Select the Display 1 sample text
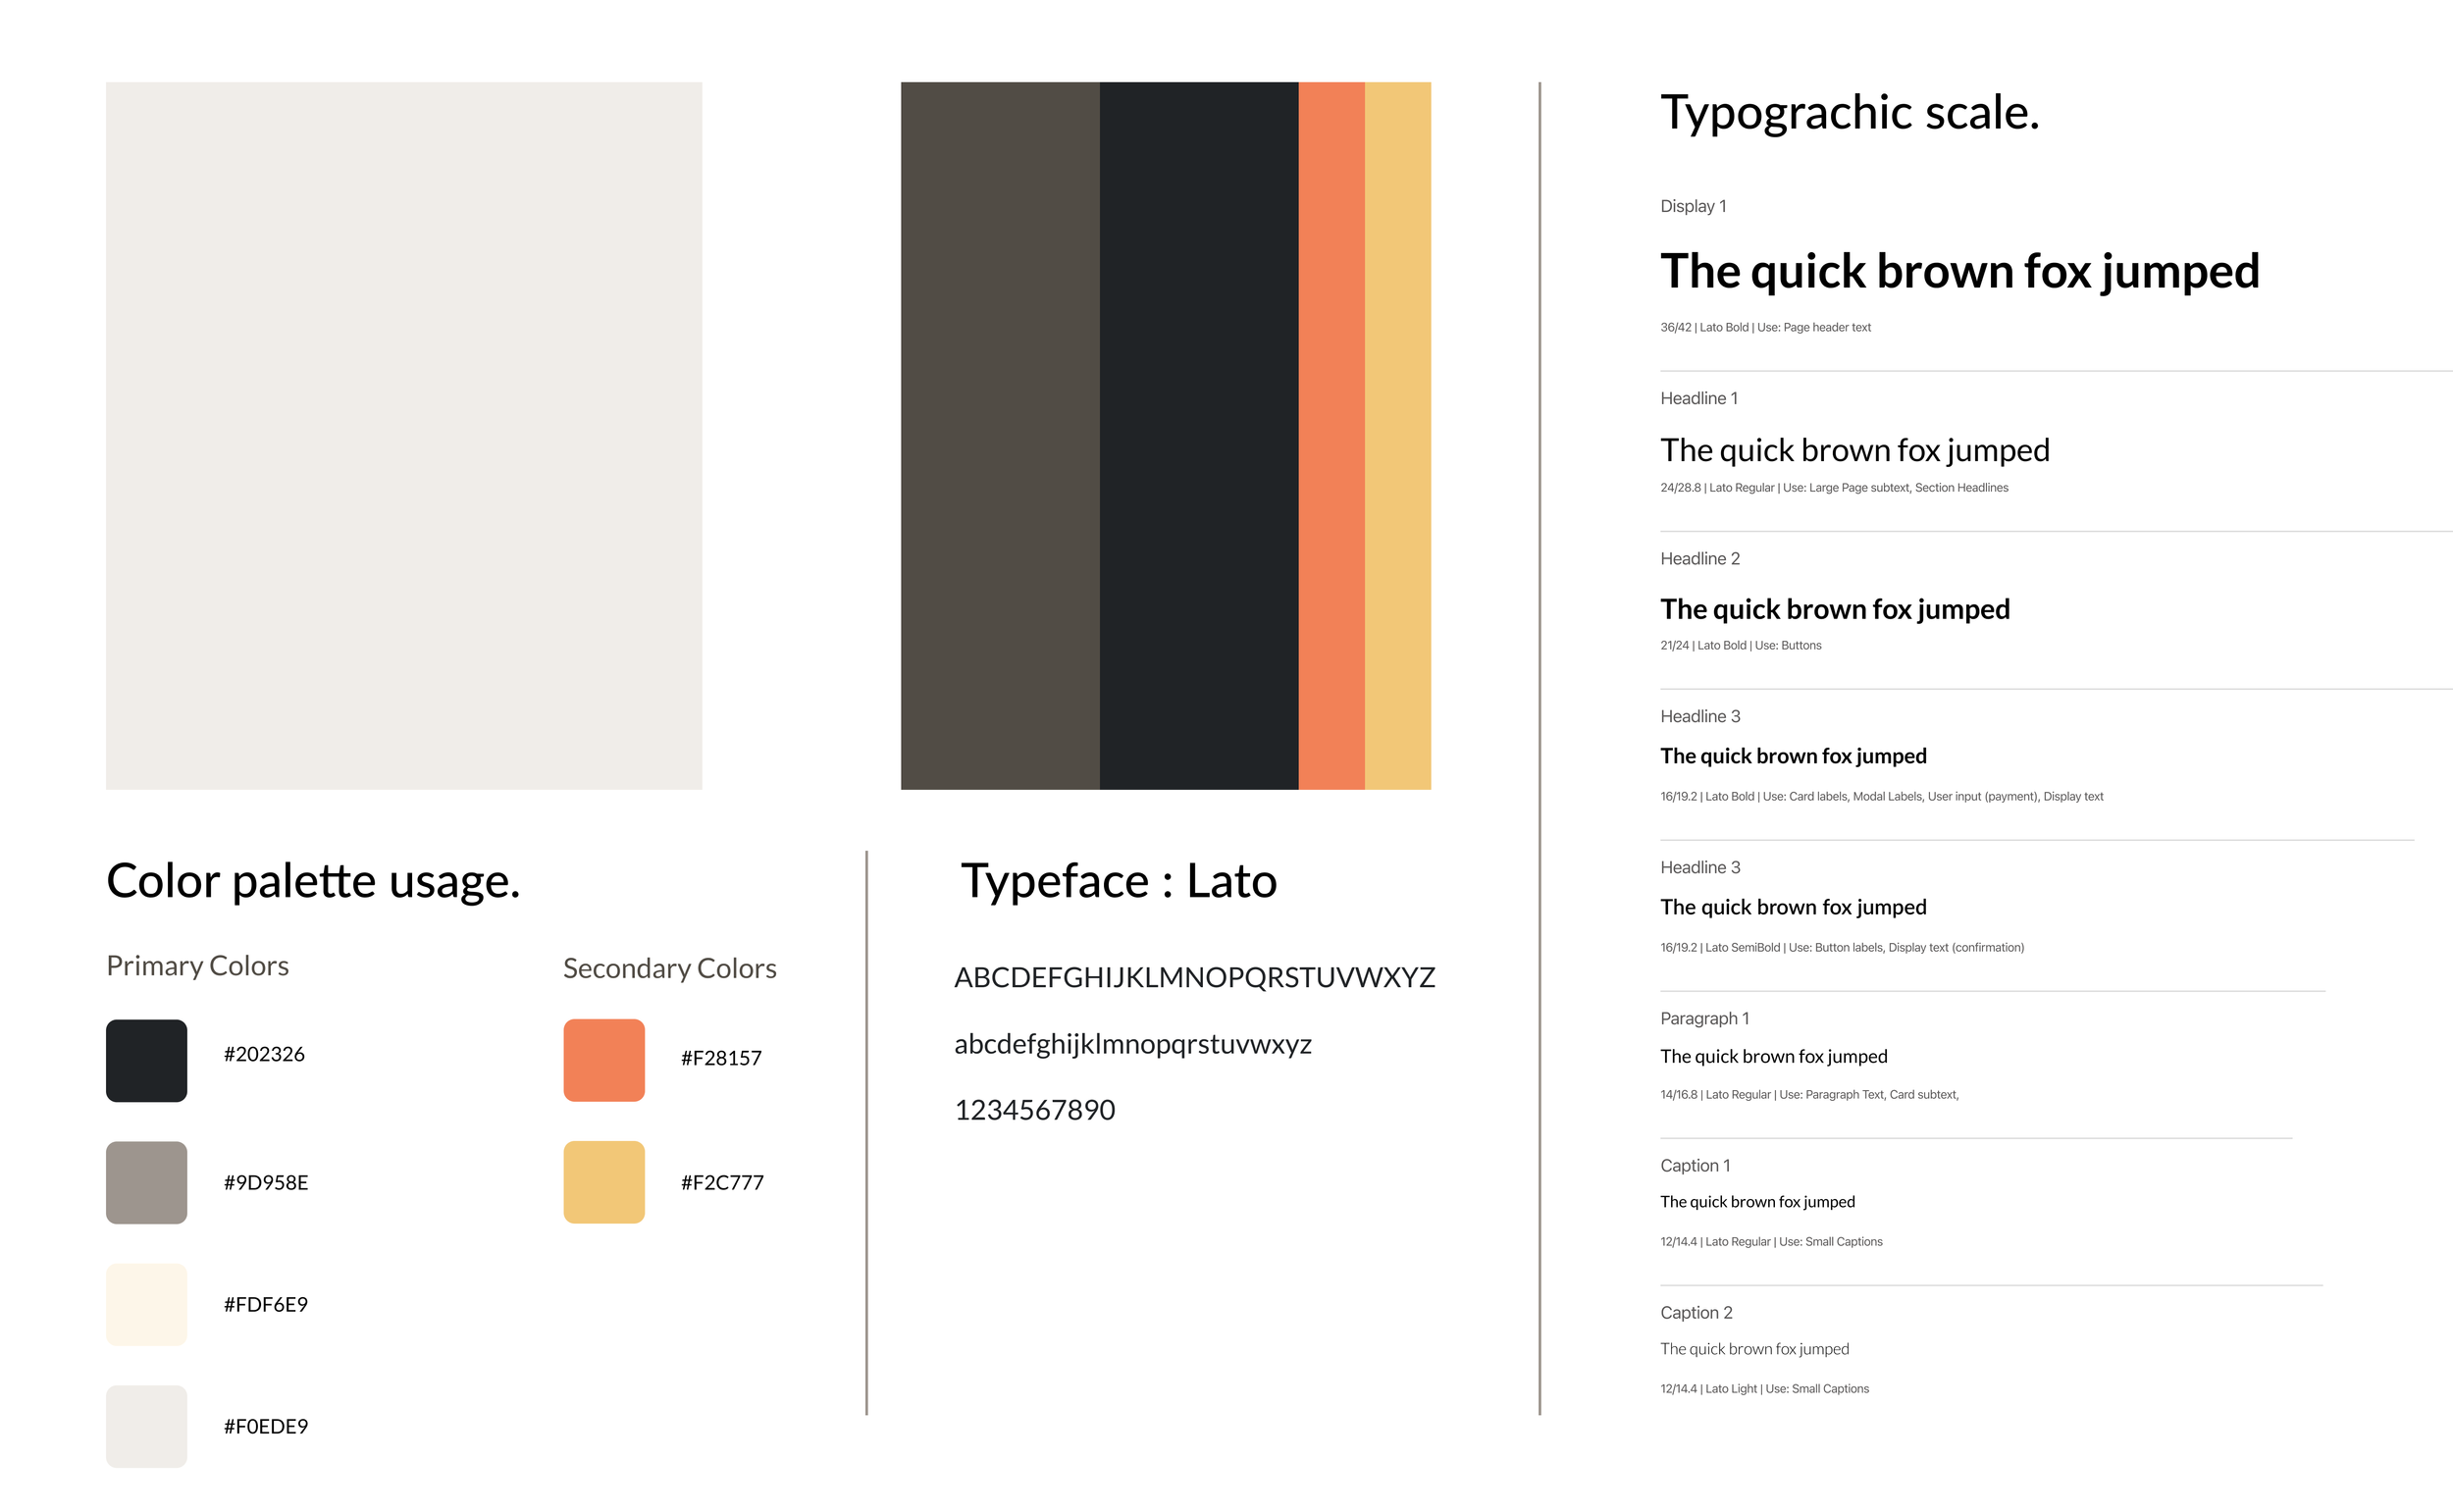The width and height of the screenshot is (2453, 1512). click(x=1959, y=271)
